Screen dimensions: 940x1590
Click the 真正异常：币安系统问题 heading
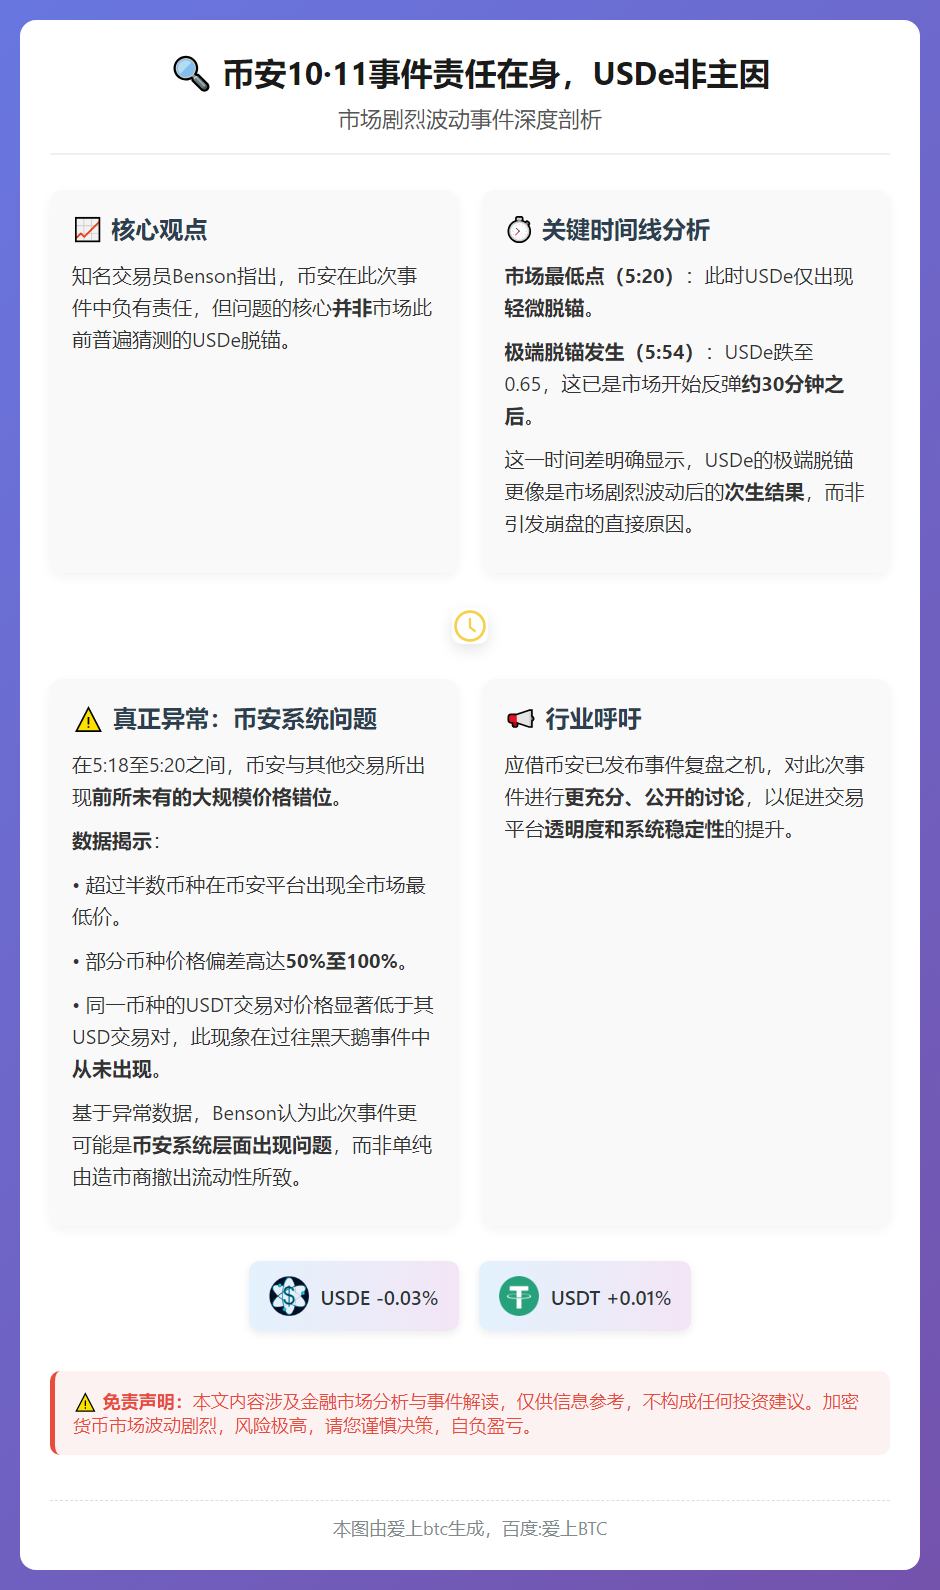tap(245, 719)
